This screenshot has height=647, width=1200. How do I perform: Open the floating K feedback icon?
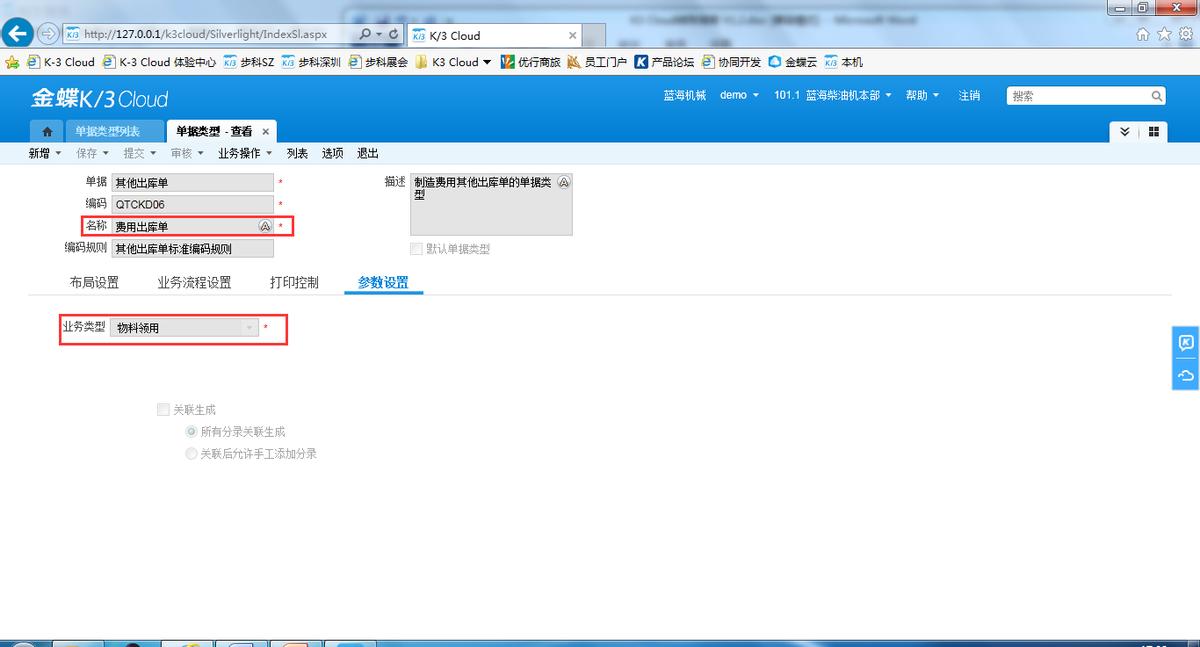click(1184, 342)
